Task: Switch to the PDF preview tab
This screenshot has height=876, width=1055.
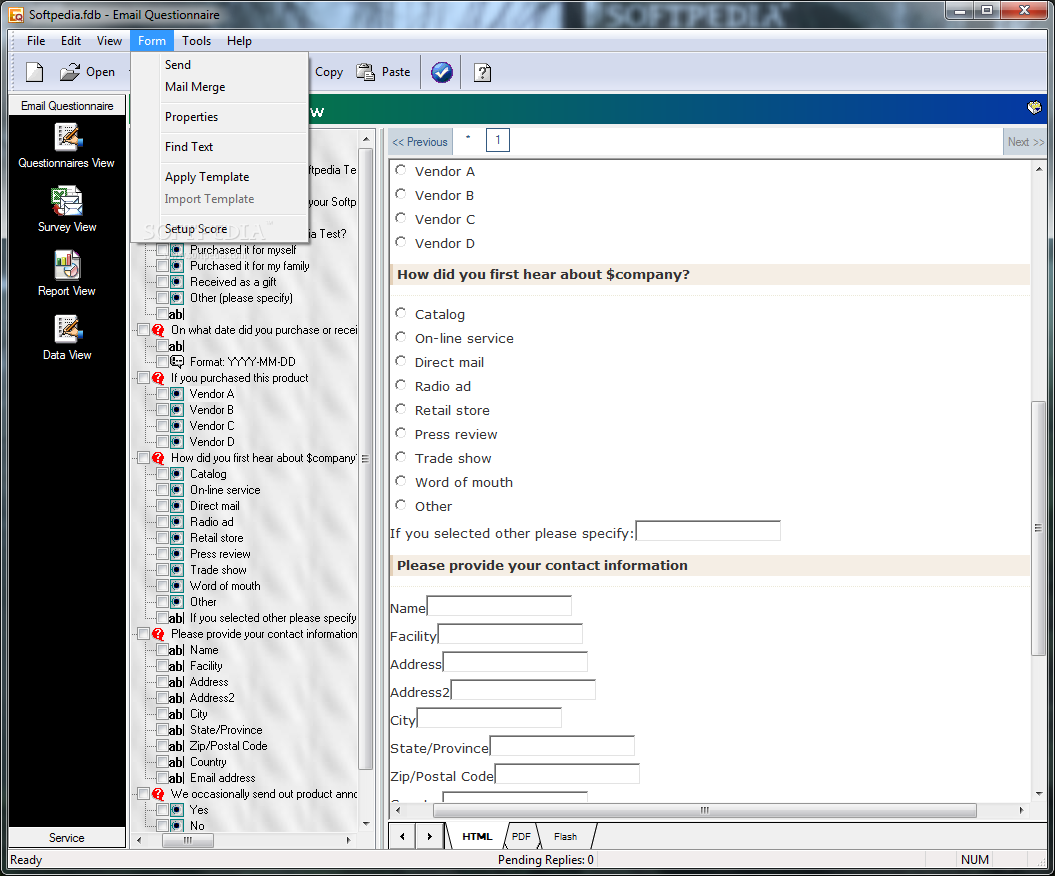Action: point(521,836)
